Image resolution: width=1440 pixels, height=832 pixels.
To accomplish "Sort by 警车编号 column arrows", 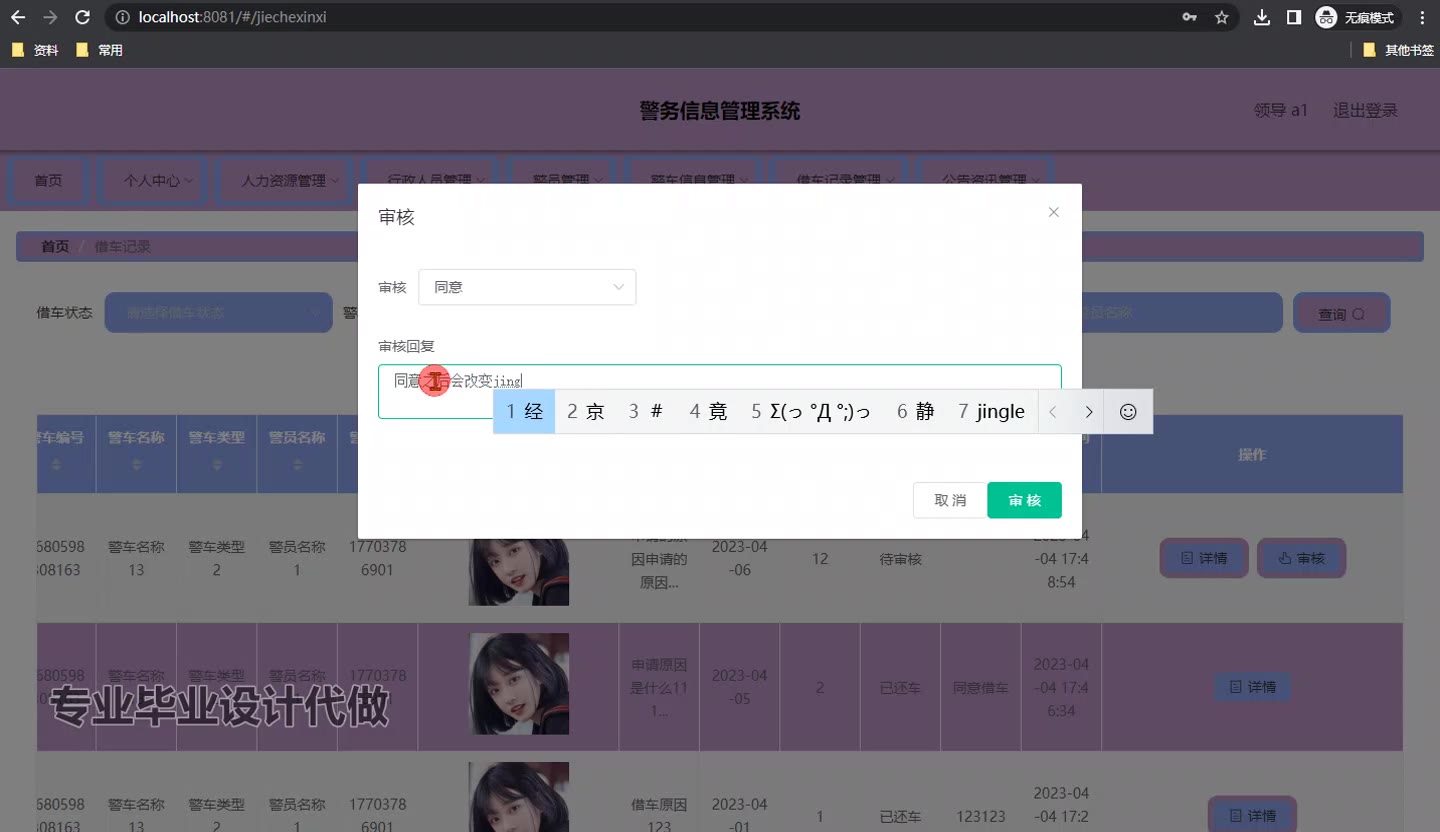I will pos(56,465).
